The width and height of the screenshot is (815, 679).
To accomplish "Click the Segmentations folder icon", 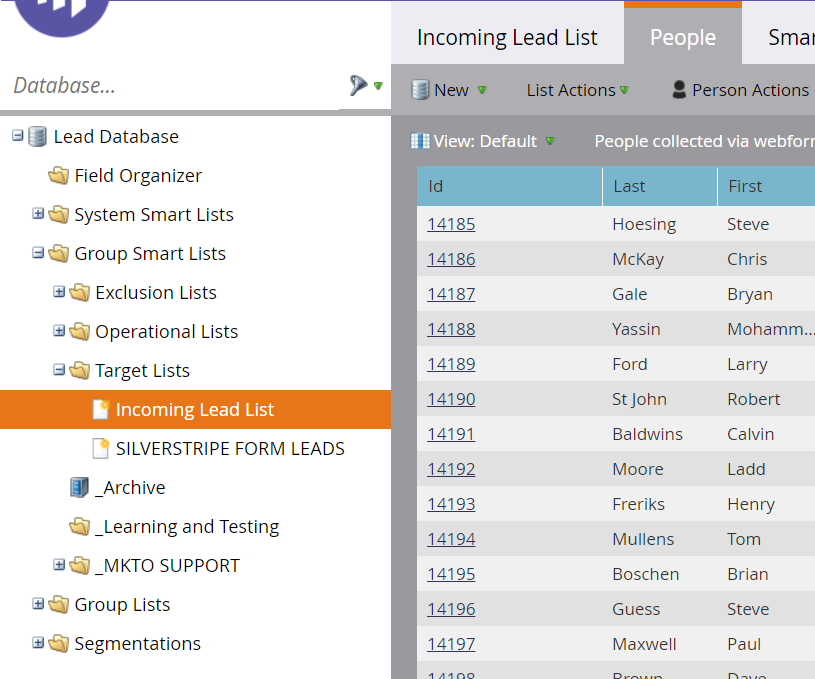I will 58,643.
